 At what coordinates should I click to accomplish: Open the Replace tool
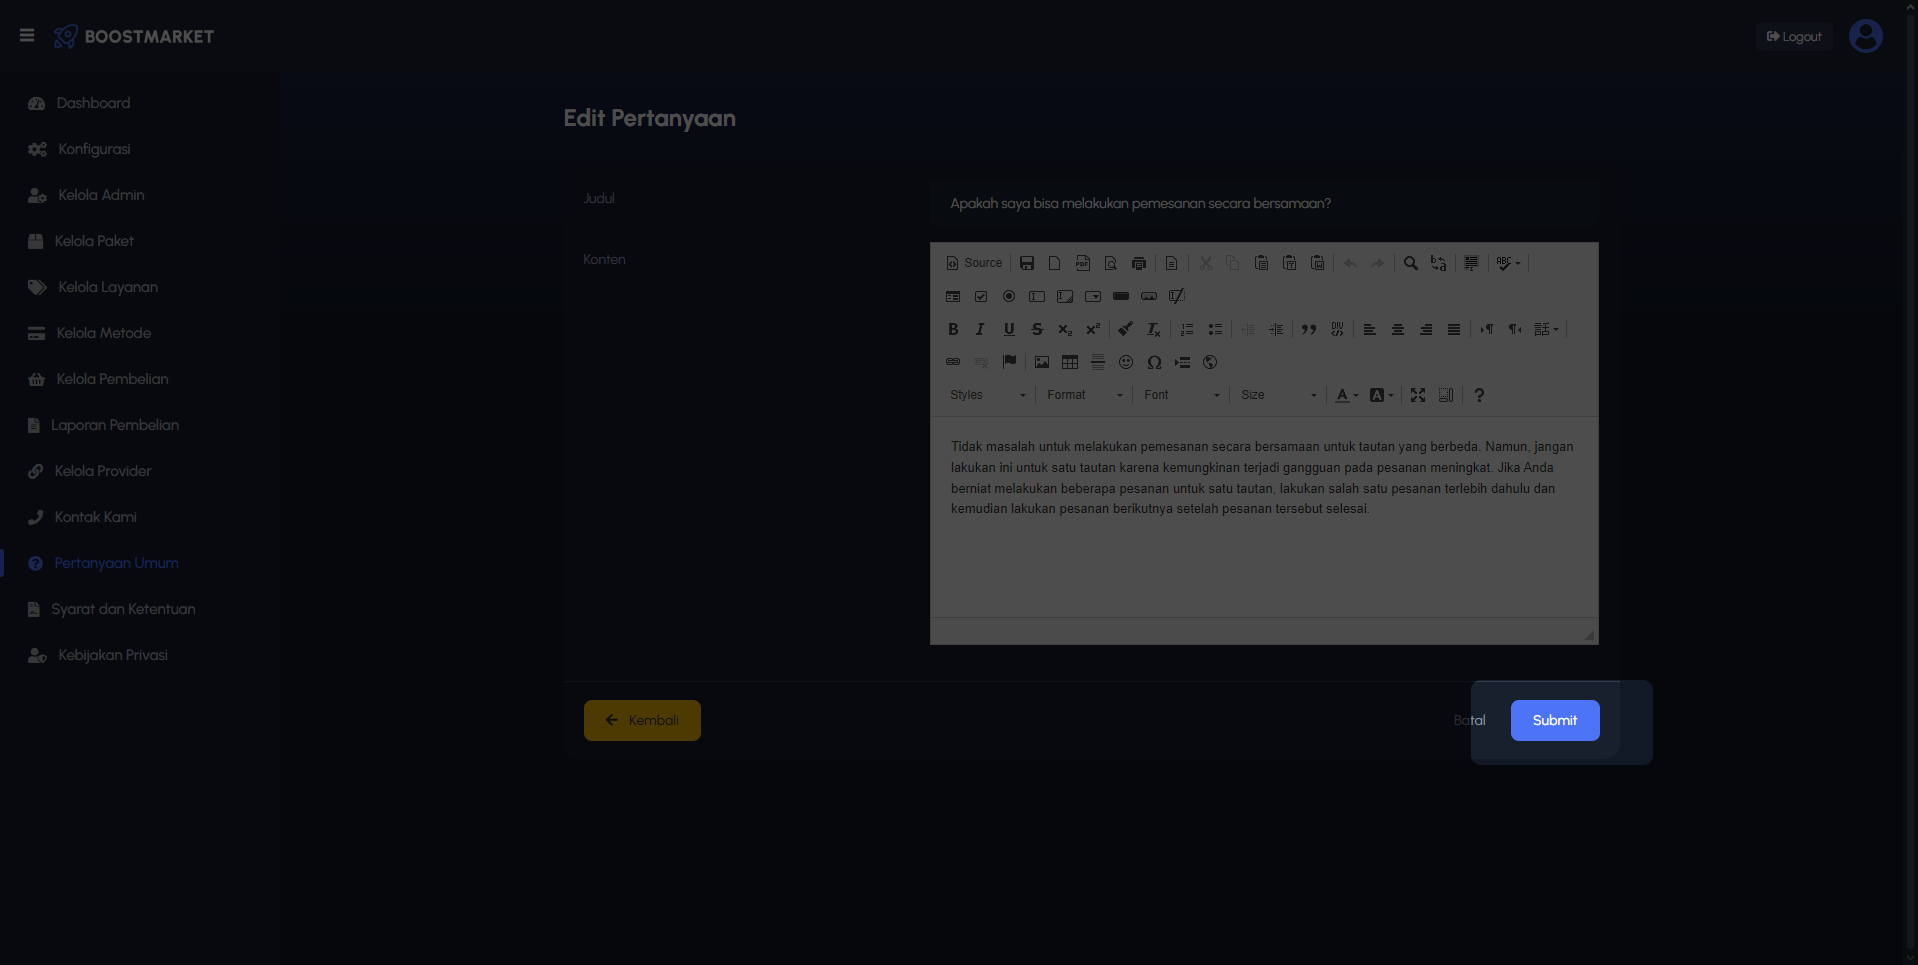[1438, 263]
